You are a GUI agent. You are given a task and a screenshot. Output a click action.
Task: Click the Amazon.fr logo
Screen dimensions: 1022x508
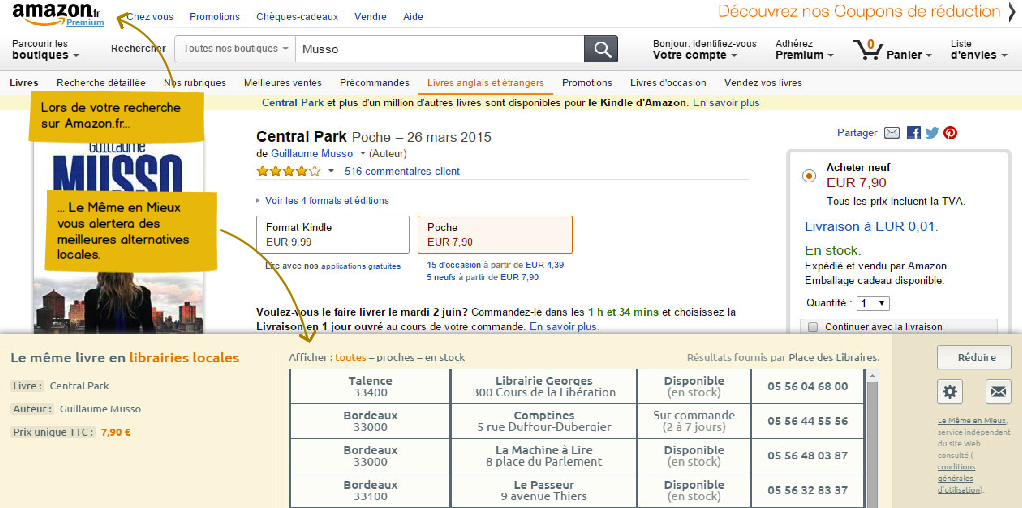click(x=57, y=14)
